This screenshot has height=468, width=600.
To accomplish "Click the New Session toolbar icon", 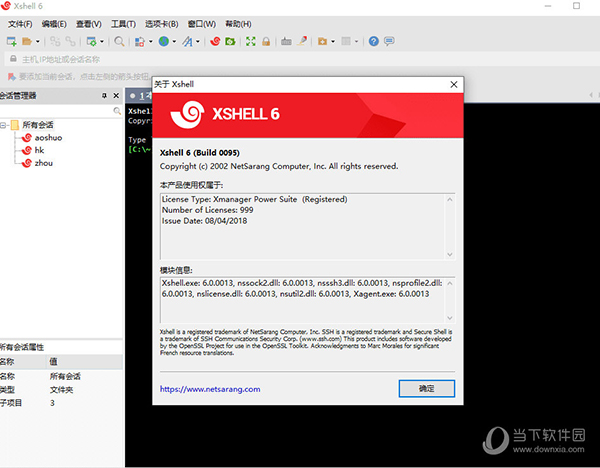I will point(11,41).
